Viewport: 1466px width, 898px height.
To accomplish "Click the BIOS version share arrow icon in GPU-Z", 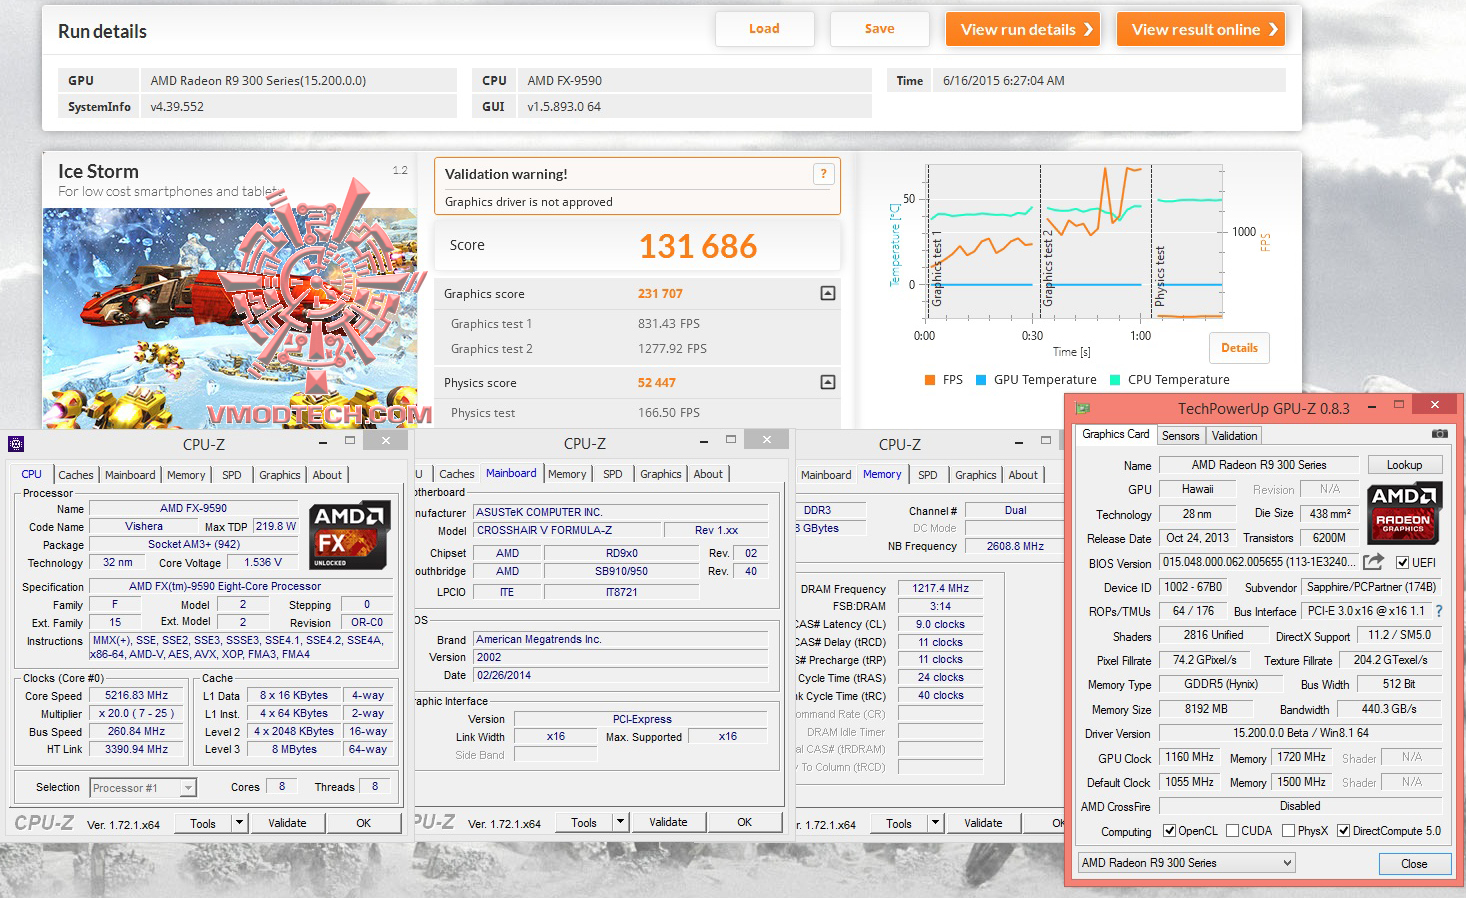I will pos(1374,562).
